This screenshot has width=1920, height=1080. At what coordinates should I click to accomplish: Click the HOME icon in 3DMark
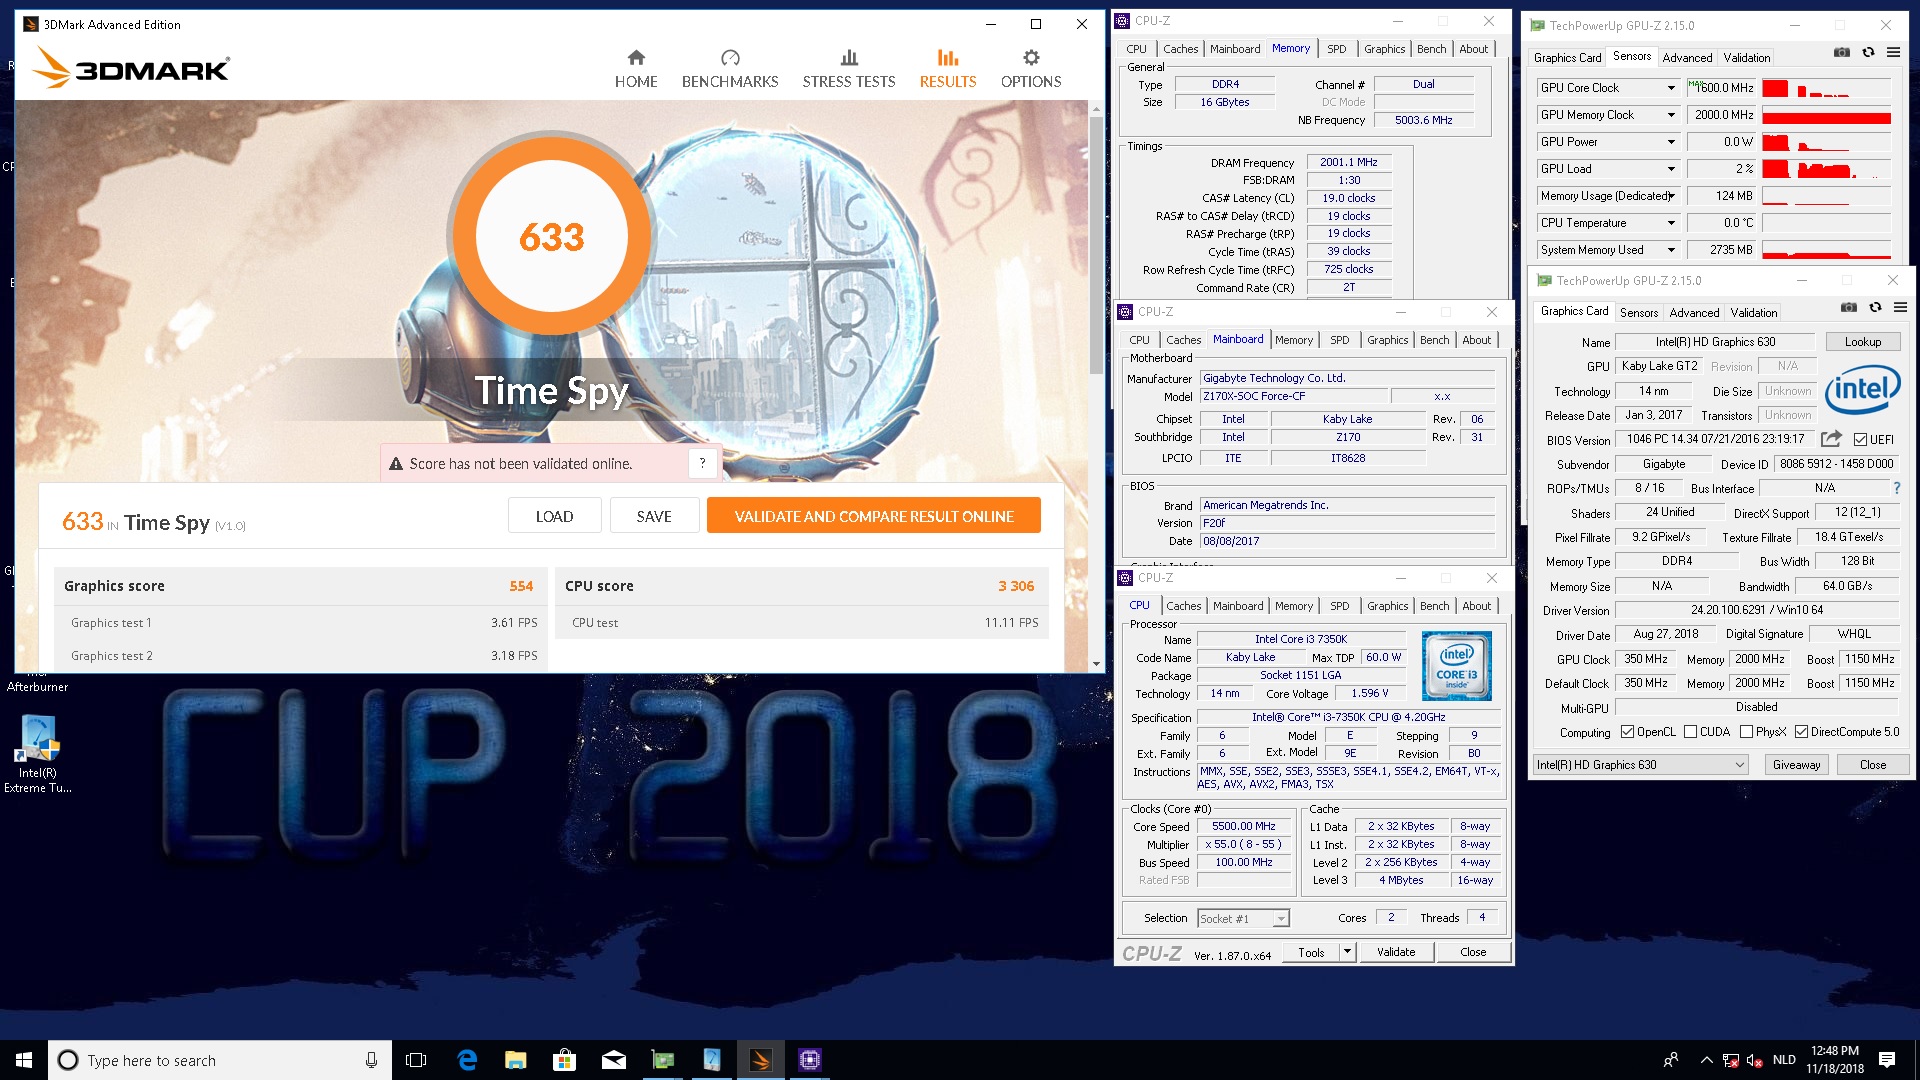(636, 58)
